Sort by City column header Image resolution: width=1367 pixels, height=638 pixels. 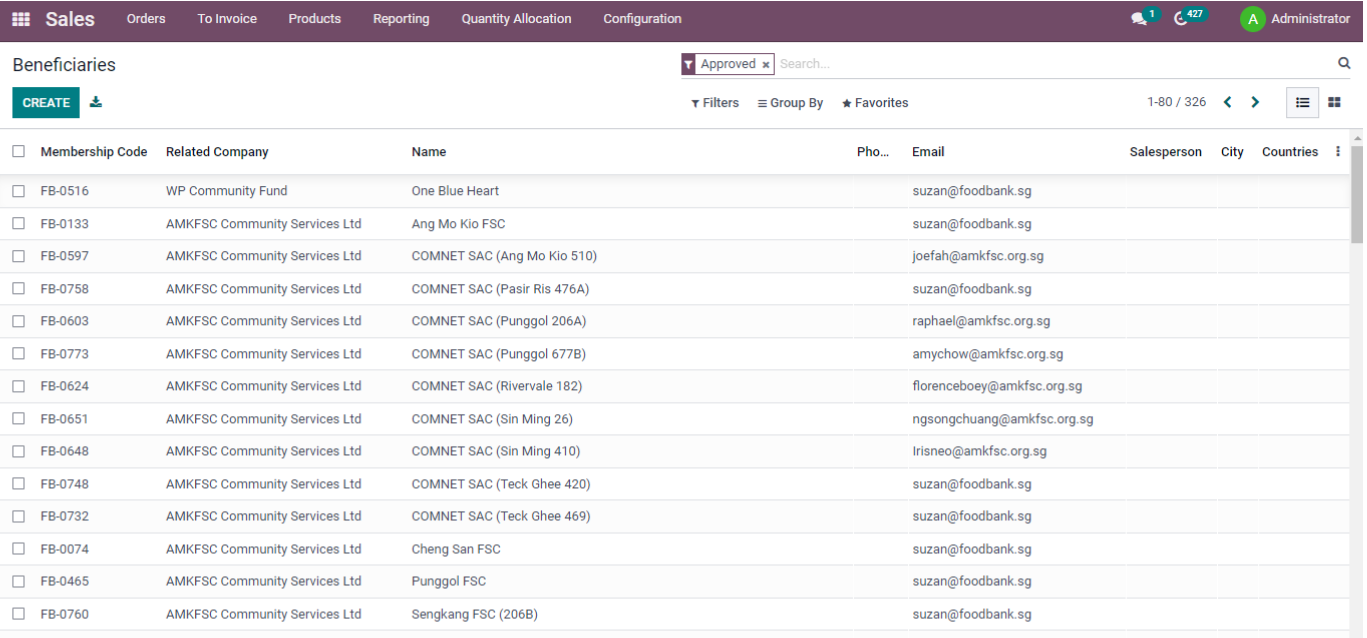point(1232,152)
